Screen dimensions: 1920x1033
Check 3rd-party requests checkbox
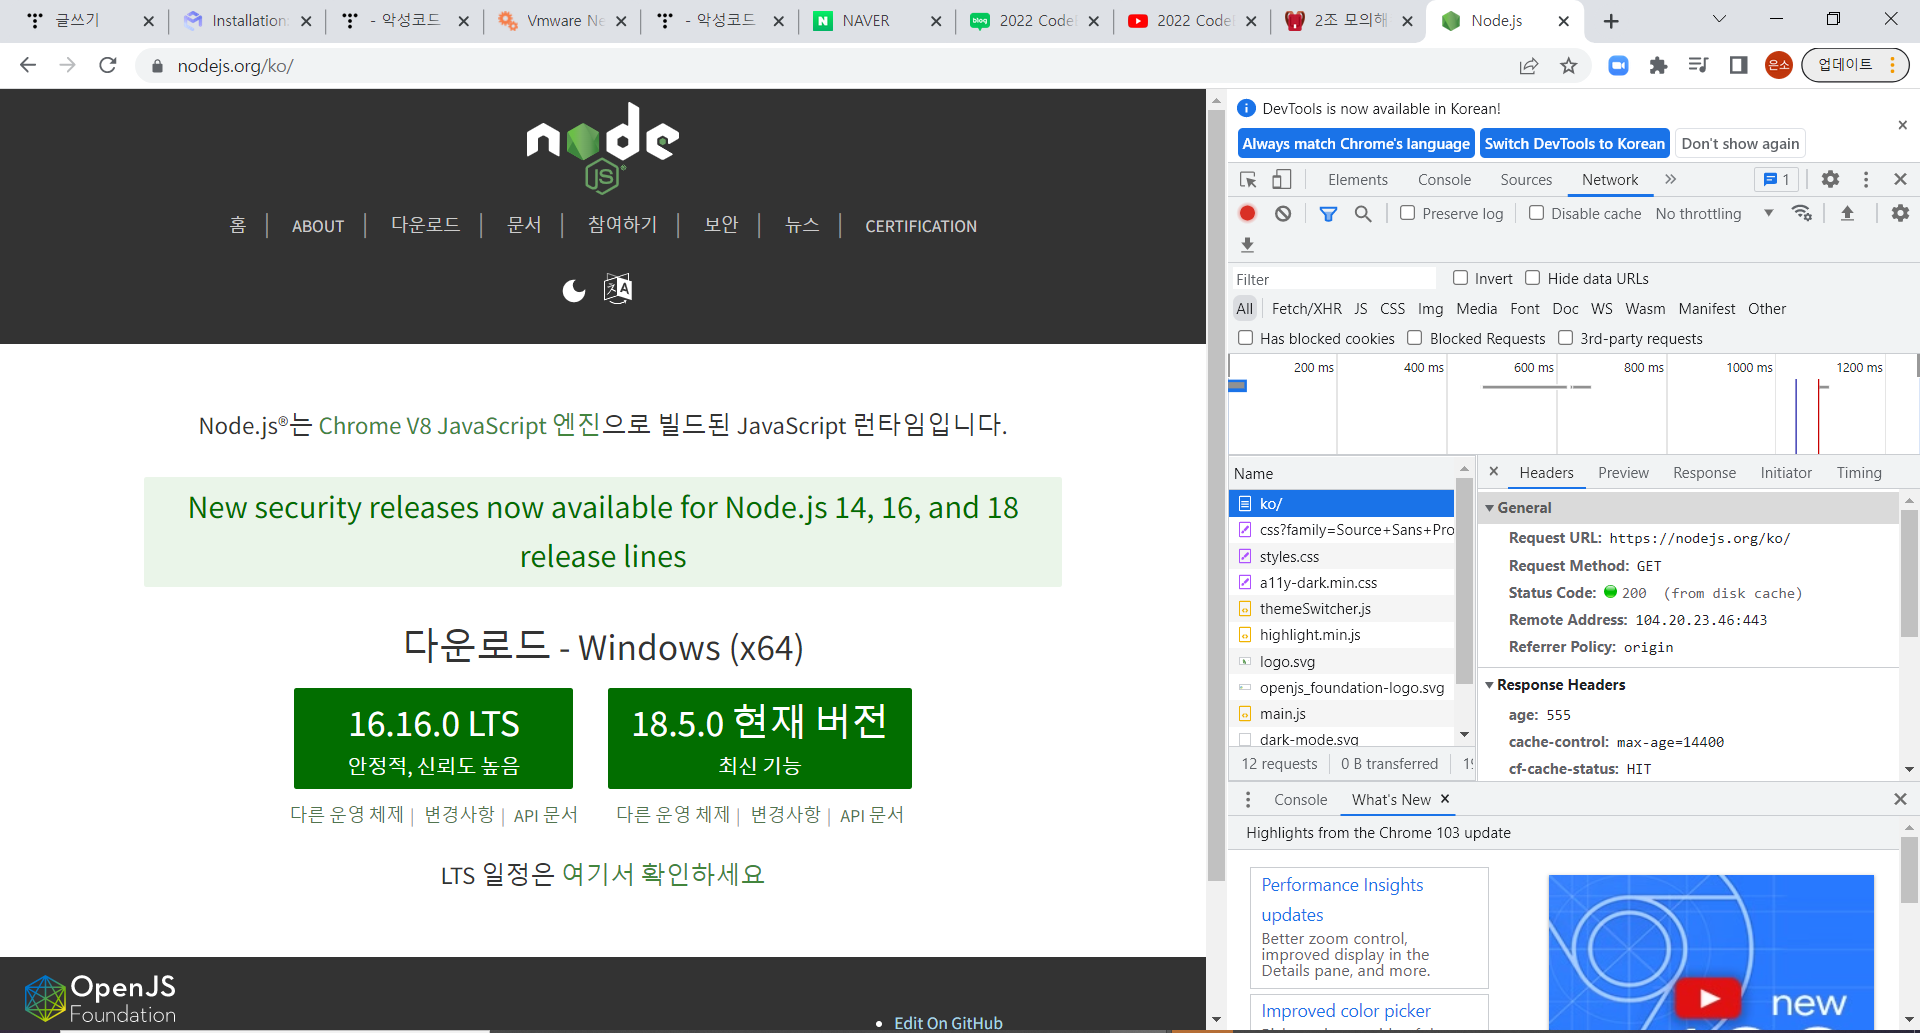pos(1565,338)
